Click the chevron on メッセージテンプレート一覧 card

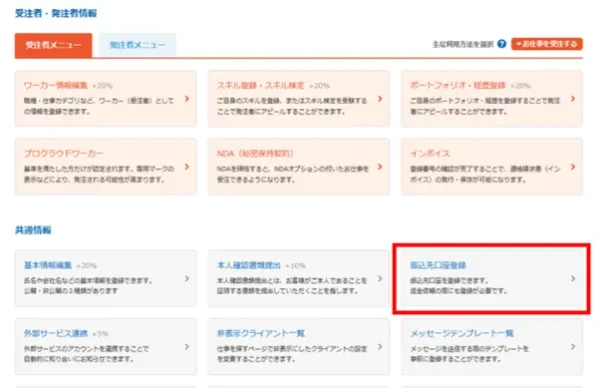(x=573, y=347)
